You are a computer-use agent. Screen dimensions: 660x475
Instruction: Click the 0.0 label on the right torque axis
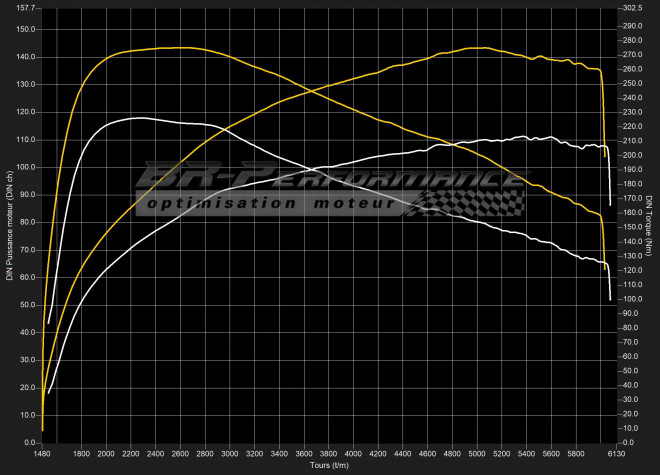625,442
